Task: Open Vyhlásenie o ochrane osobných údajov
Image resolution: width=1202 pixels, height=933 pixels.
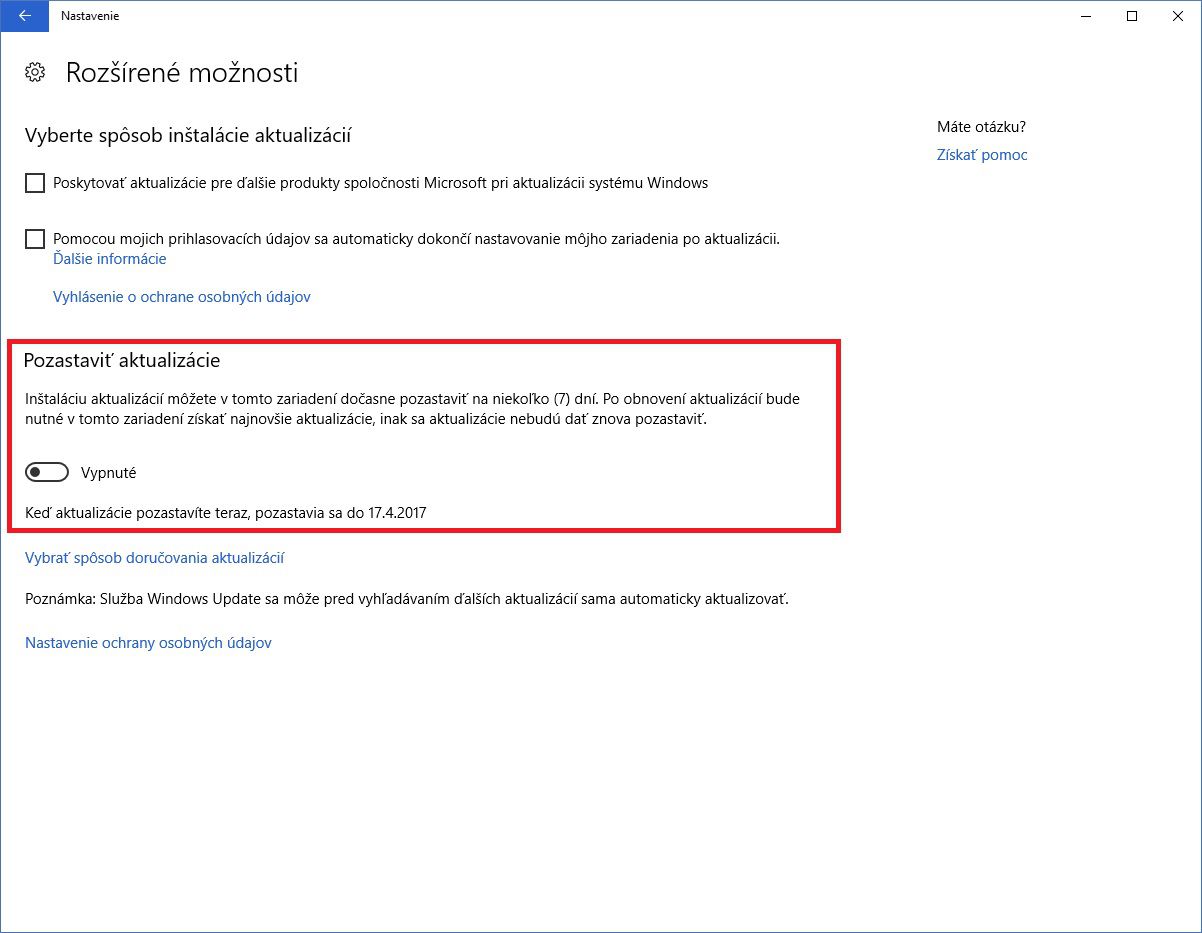Action: 182,297
